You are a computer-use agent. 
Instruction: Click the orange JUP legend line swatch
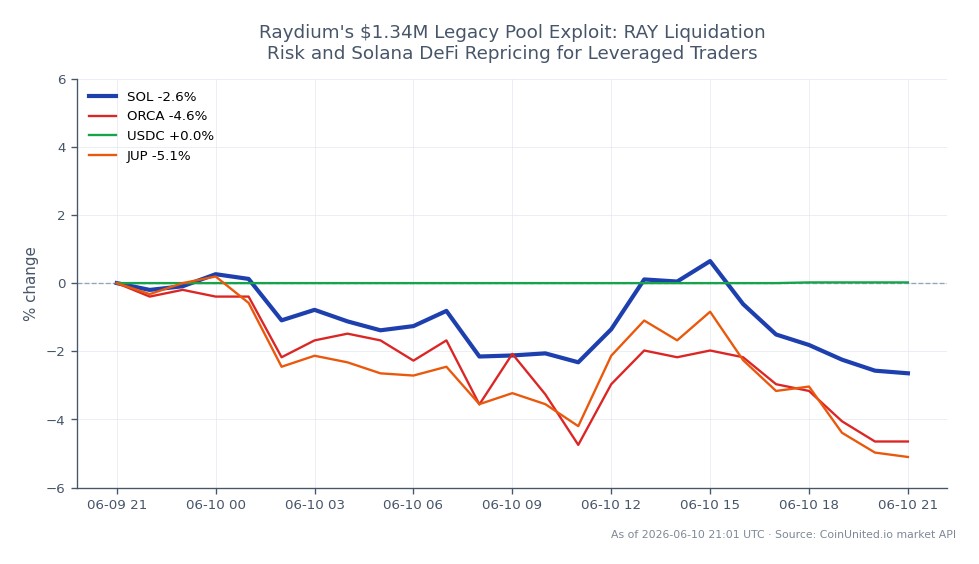(102, 156)
